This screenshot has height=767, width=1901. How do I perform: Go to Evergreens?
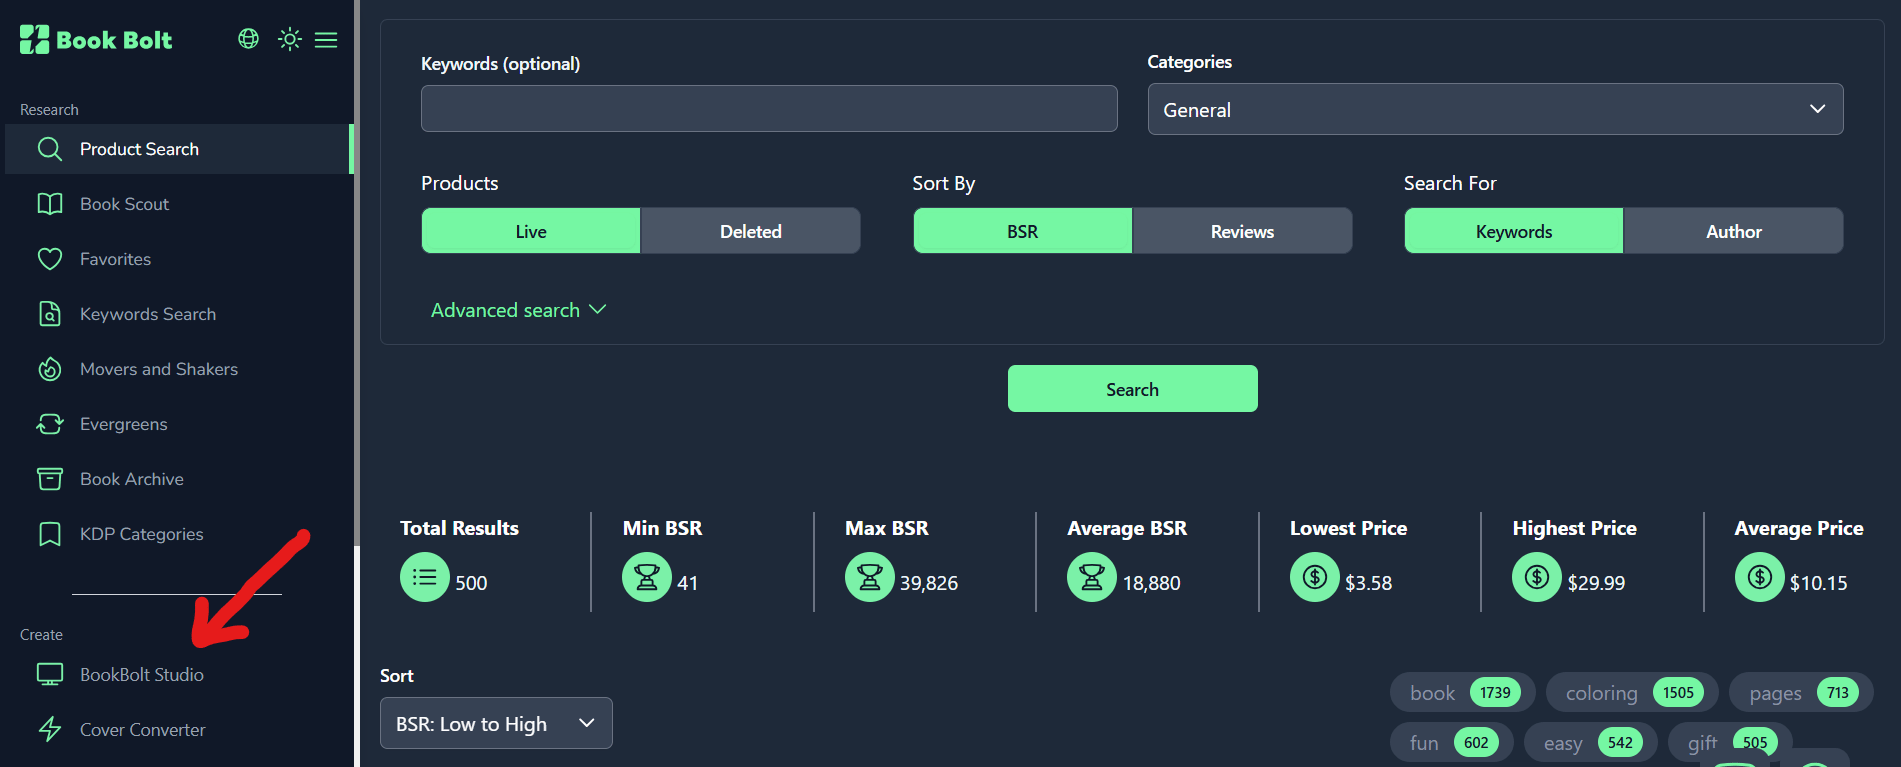(x=179, y=424)
